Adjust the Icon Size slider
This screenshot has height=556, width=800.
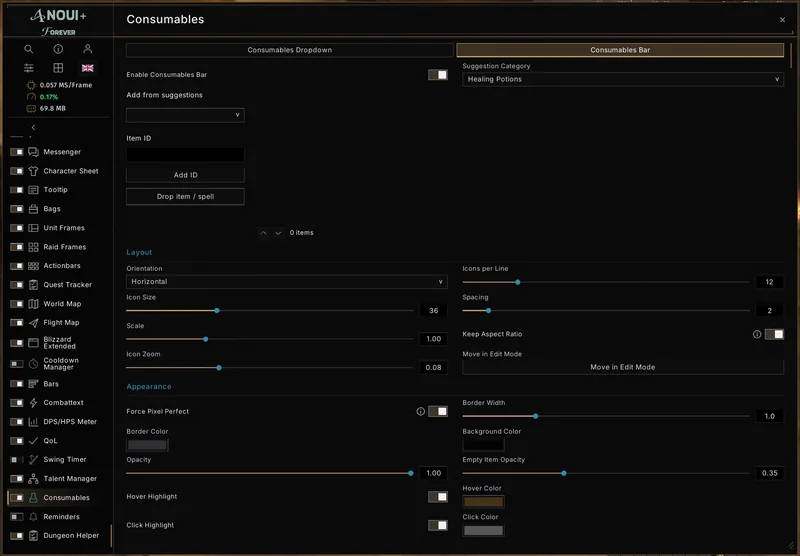click(x=269, y=311)
